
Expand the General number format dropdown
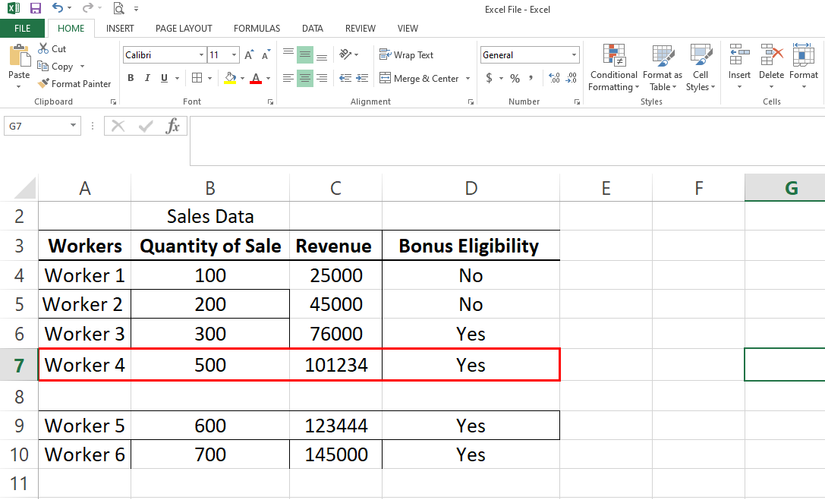point(574,55)
